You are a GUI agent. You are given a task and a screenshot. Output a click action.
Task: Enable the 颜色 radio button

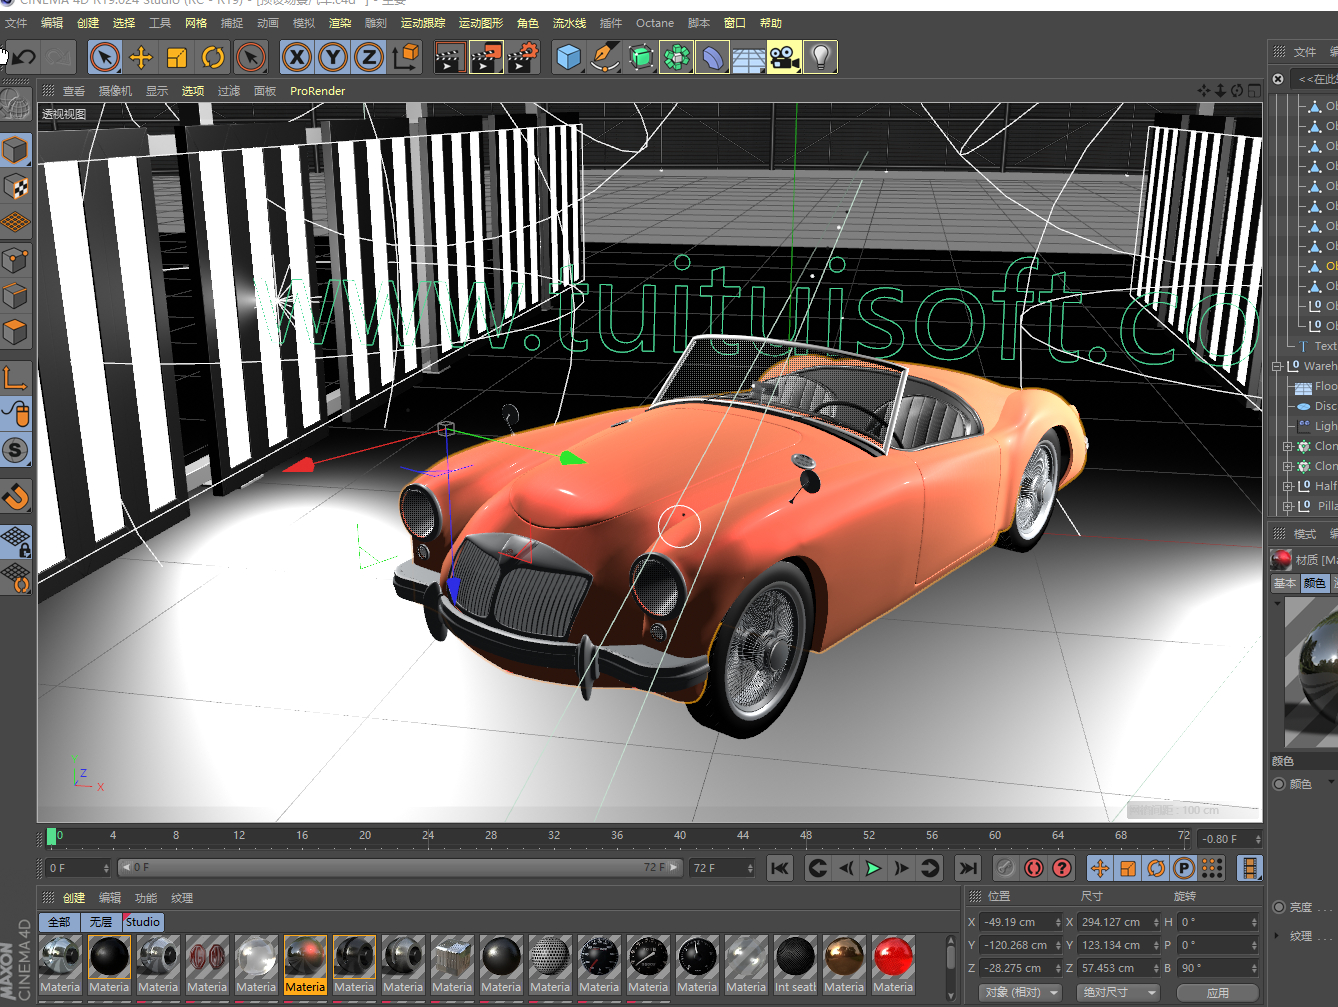pos(1279,784)
